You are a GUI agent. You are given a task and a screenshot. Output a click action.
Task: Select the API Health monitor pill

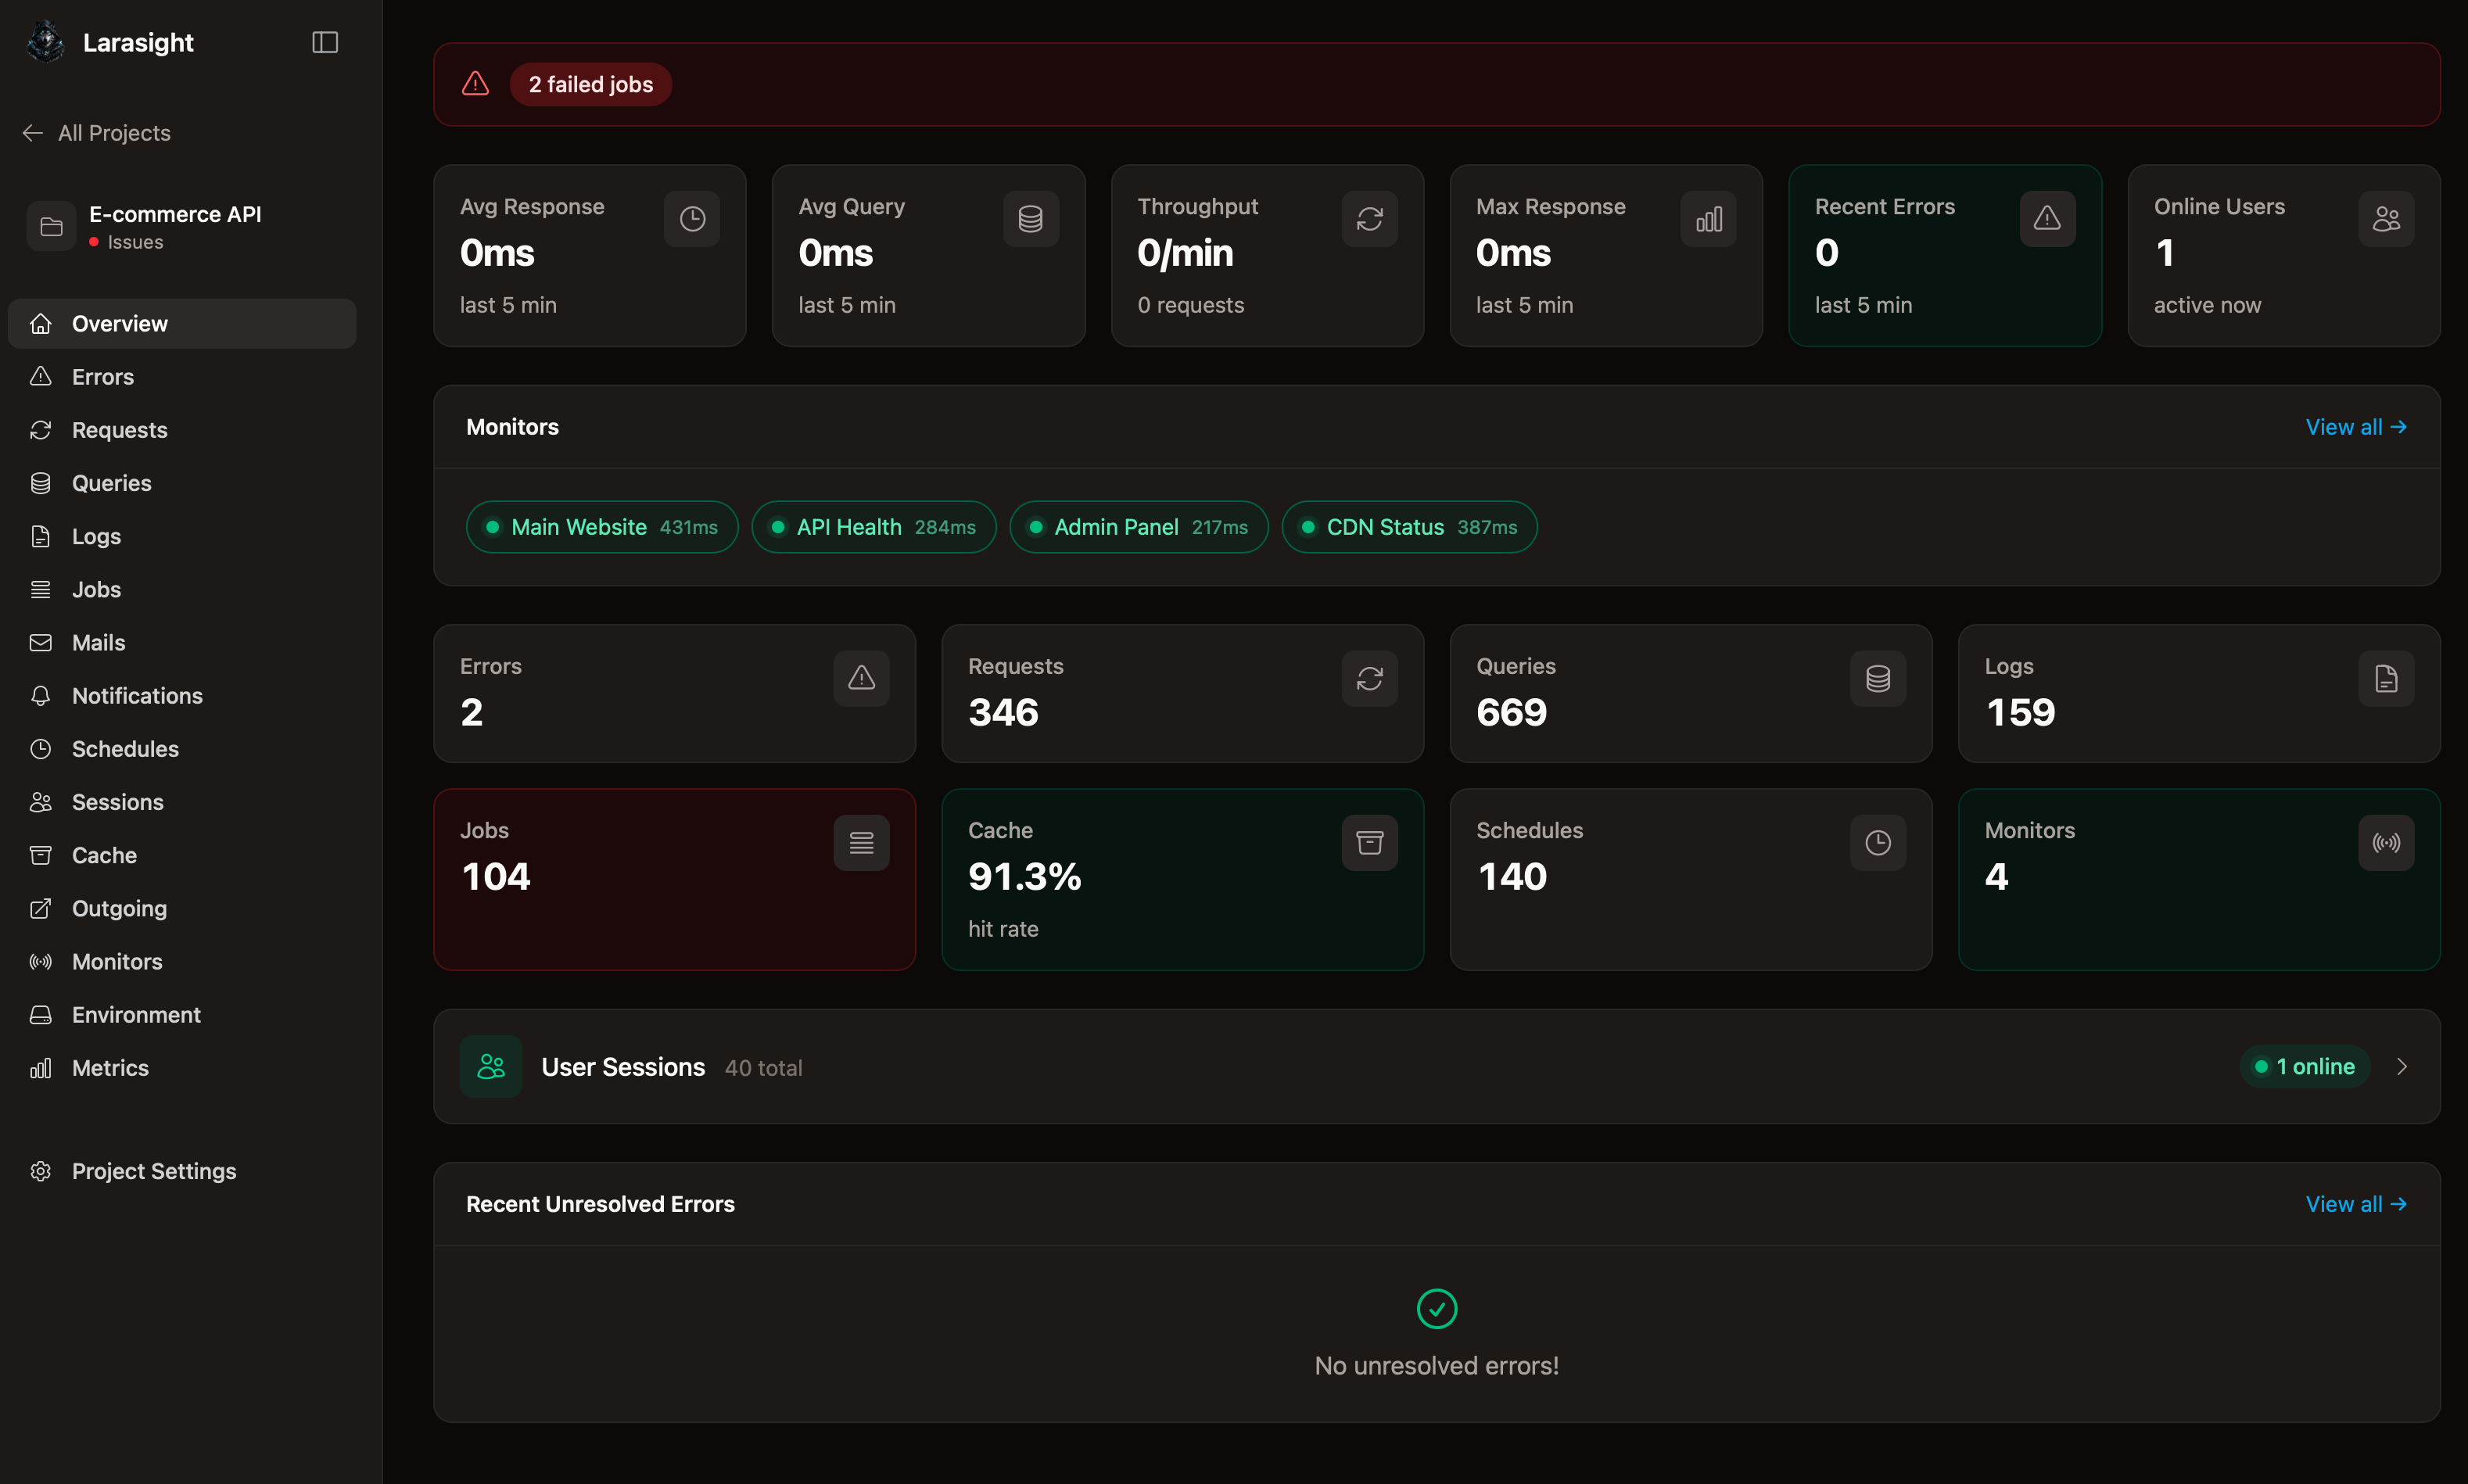pos(873,527)
